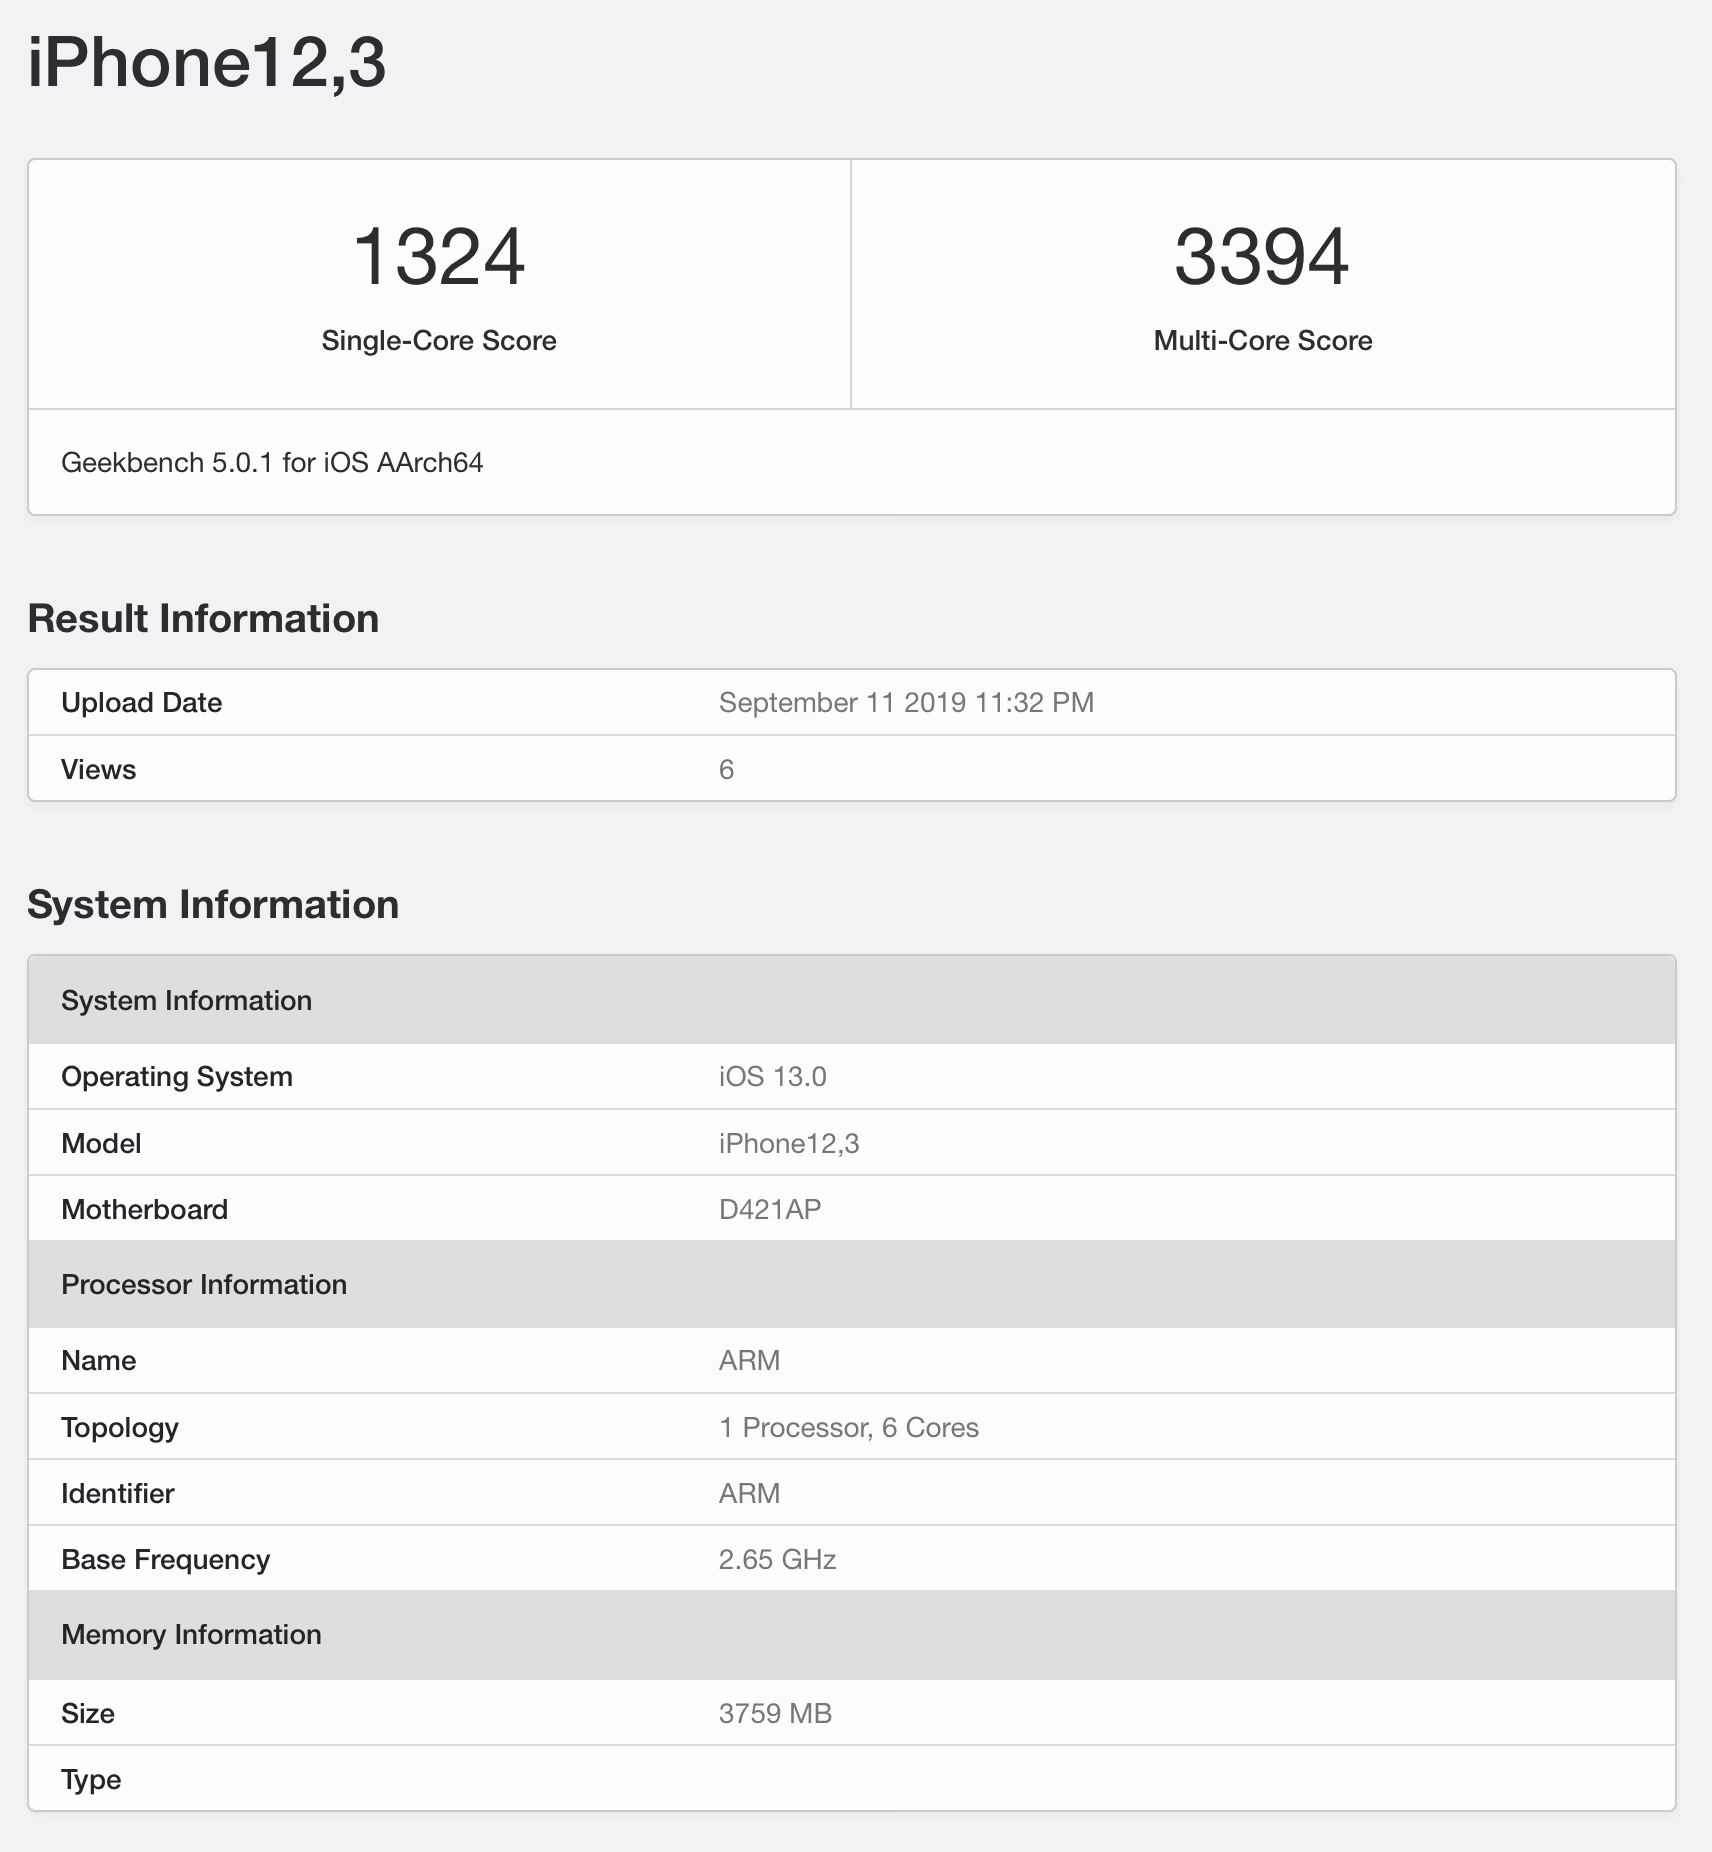Click the Upload Date row
Screen dimensions: 1712x1852
tap(141, 702)
